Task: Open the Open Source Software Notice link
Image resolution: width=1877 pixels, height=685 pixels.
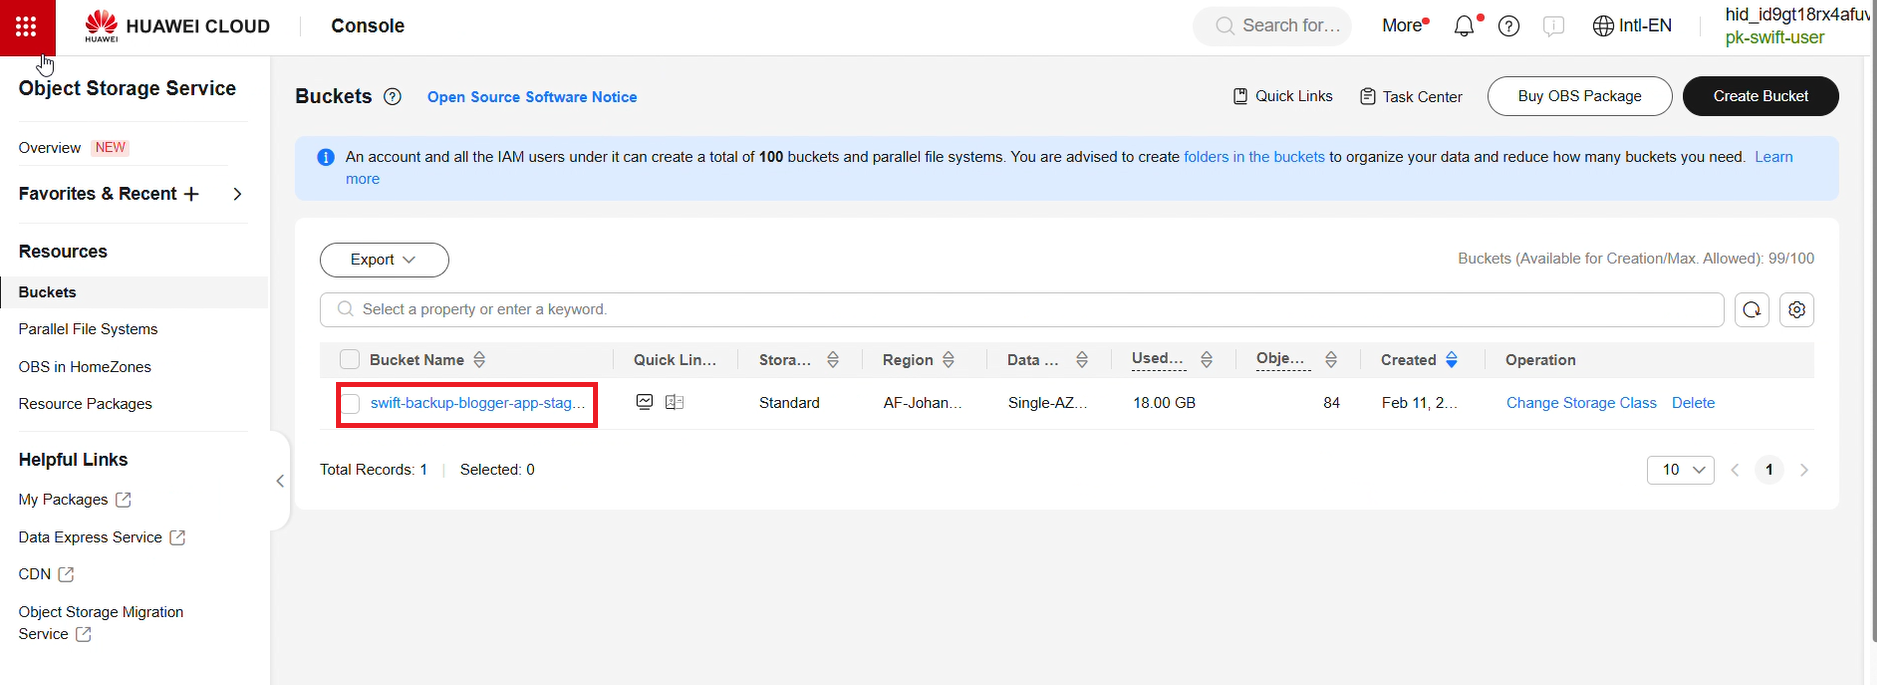Action: [532, 97]
